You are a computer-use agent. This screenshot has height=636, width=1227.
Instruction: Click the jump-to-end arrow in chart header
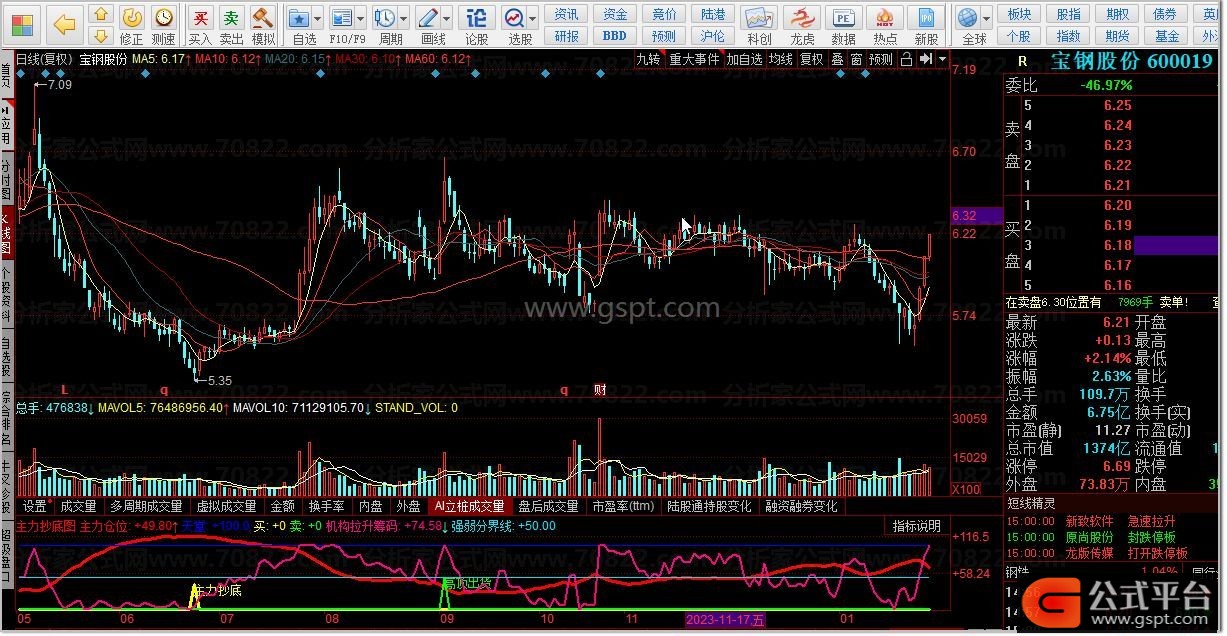pos(925,59)
